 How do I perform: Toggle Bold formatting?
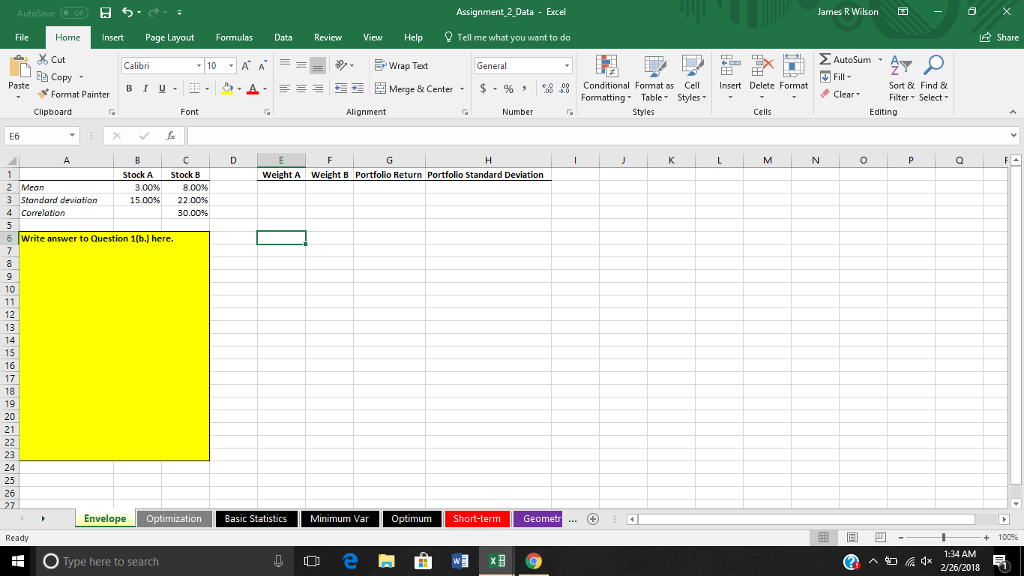(129, 89)
